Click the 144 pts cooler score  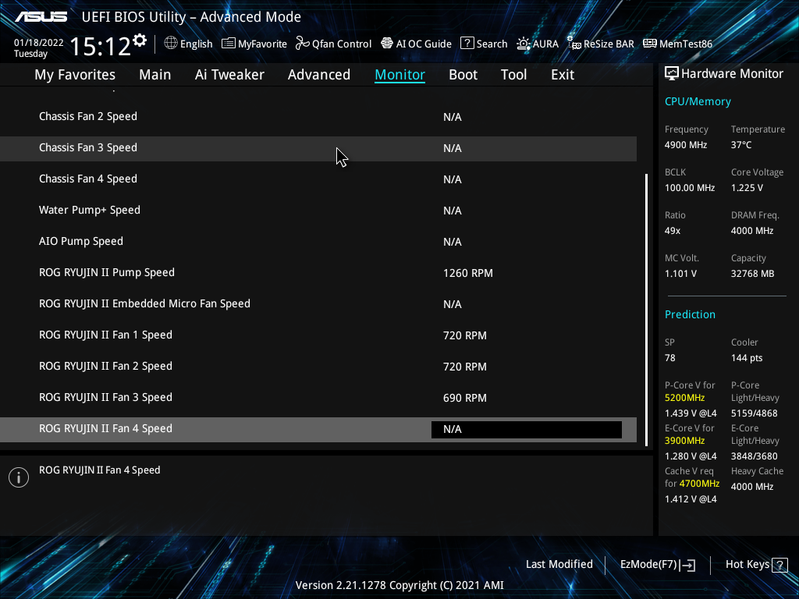747,358
